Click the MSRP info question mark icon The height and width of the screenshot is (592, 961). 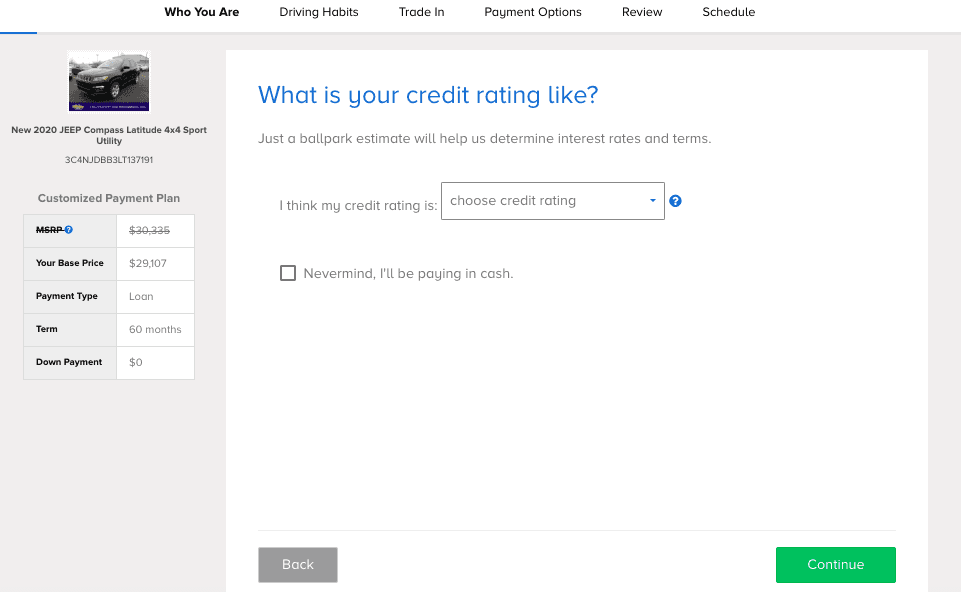(x=69, y=230)
